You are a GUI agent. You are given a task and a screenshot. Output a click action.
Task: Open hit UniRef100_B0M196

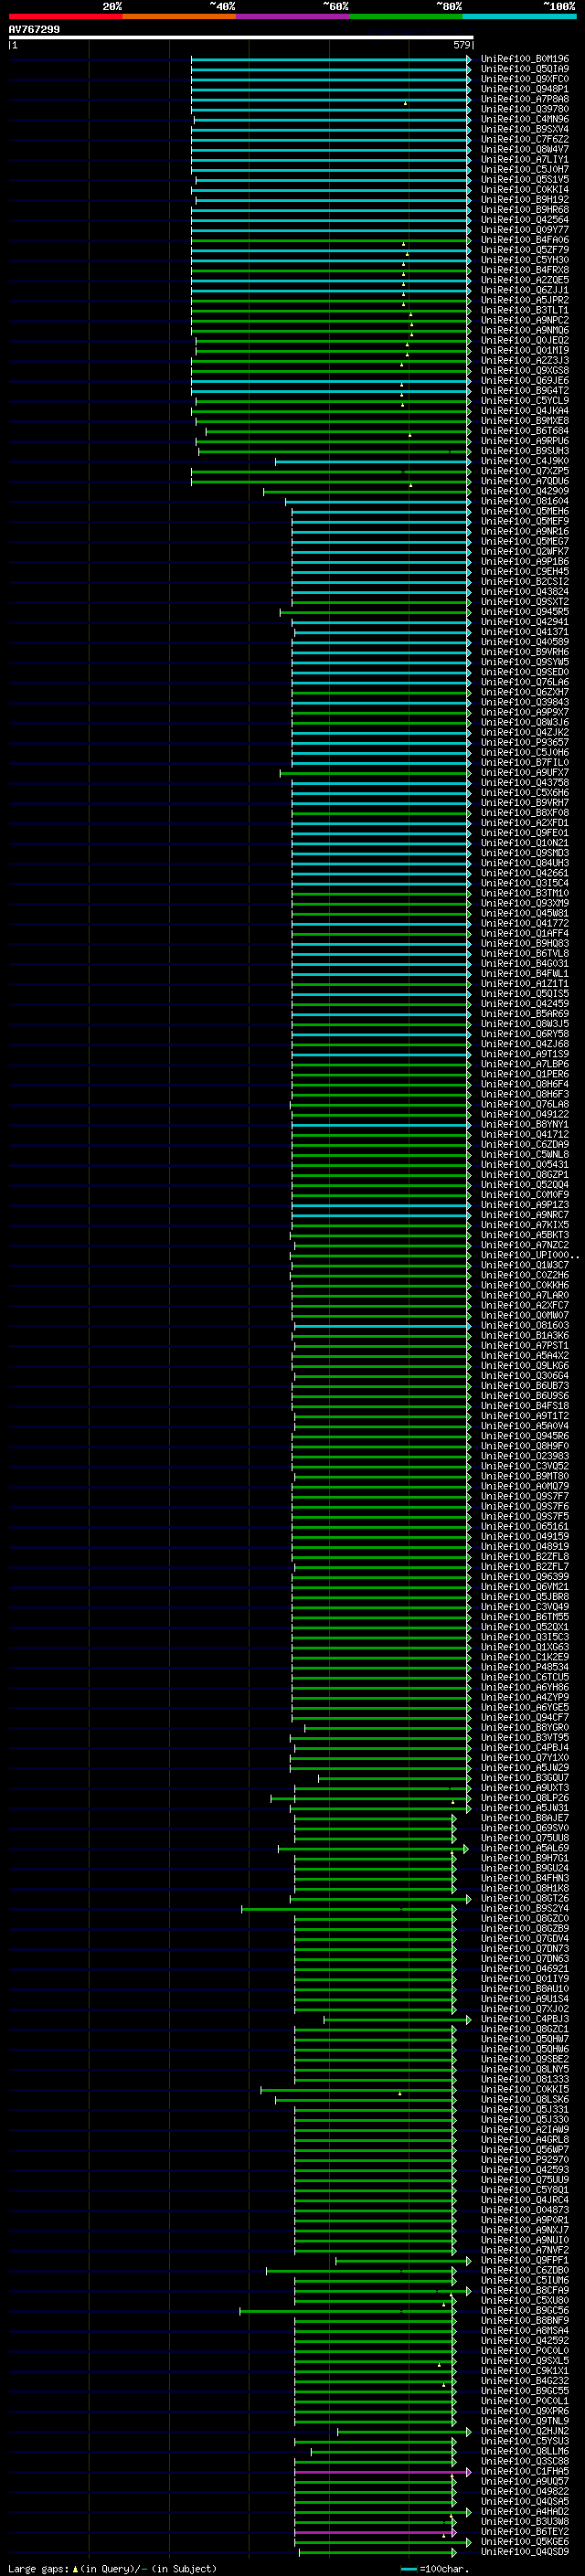point(525,59)
